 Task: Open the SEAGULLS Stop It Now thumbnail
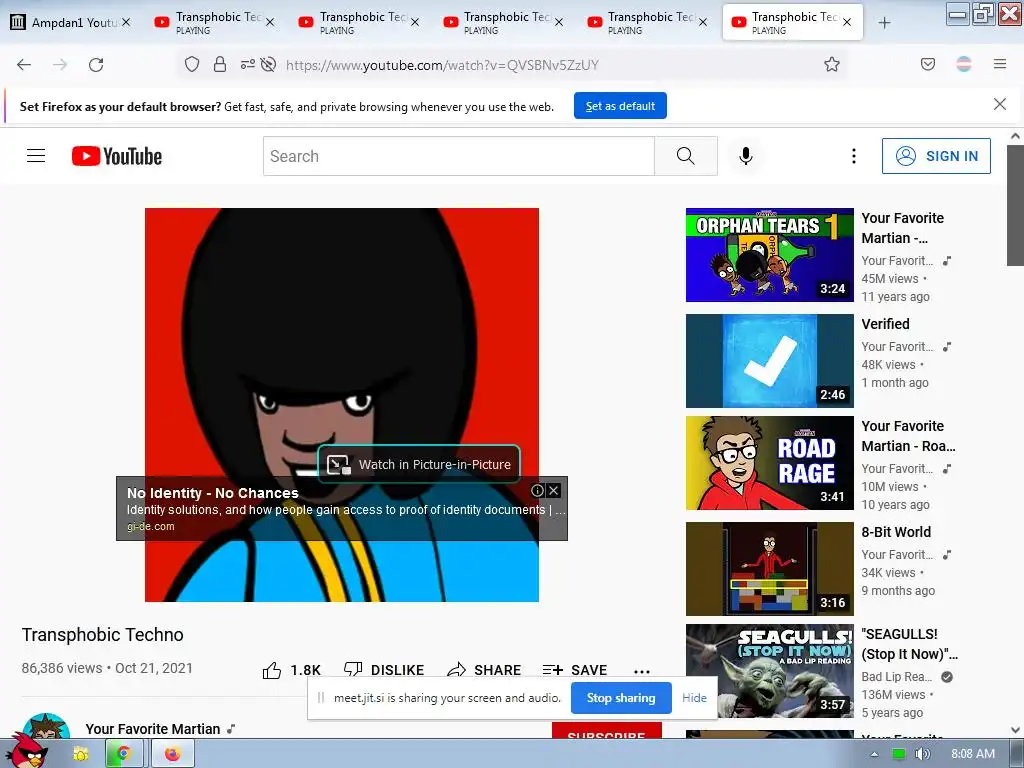[x=769, y=671]
